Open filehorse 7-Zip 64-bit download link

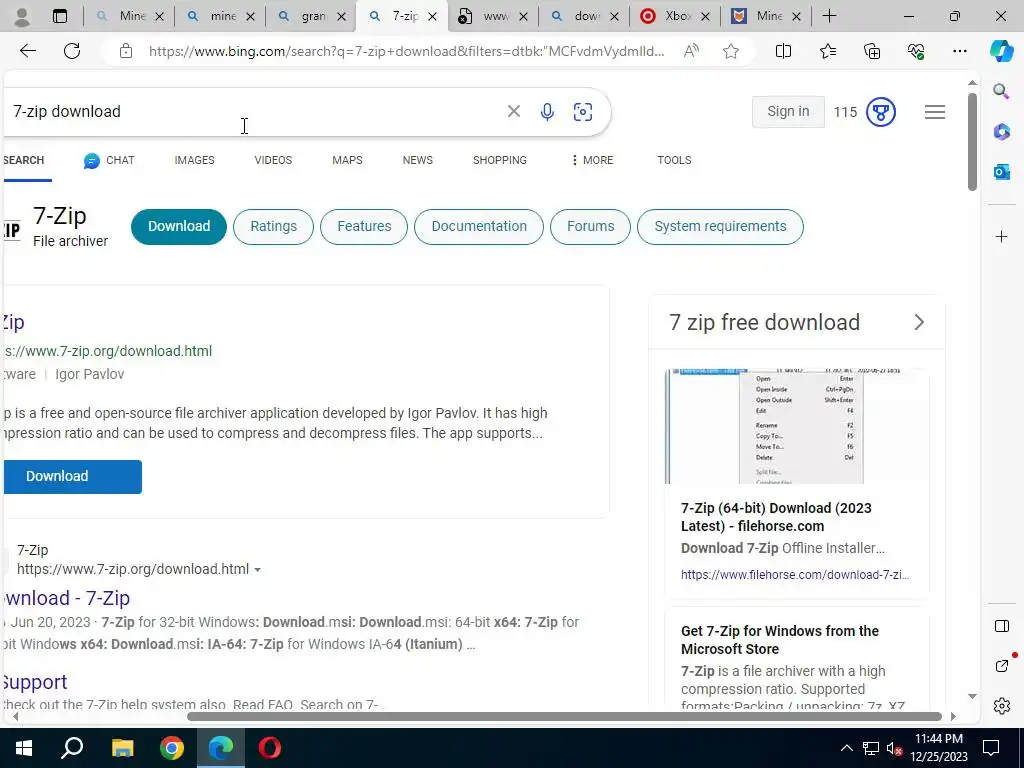point(776,517)
